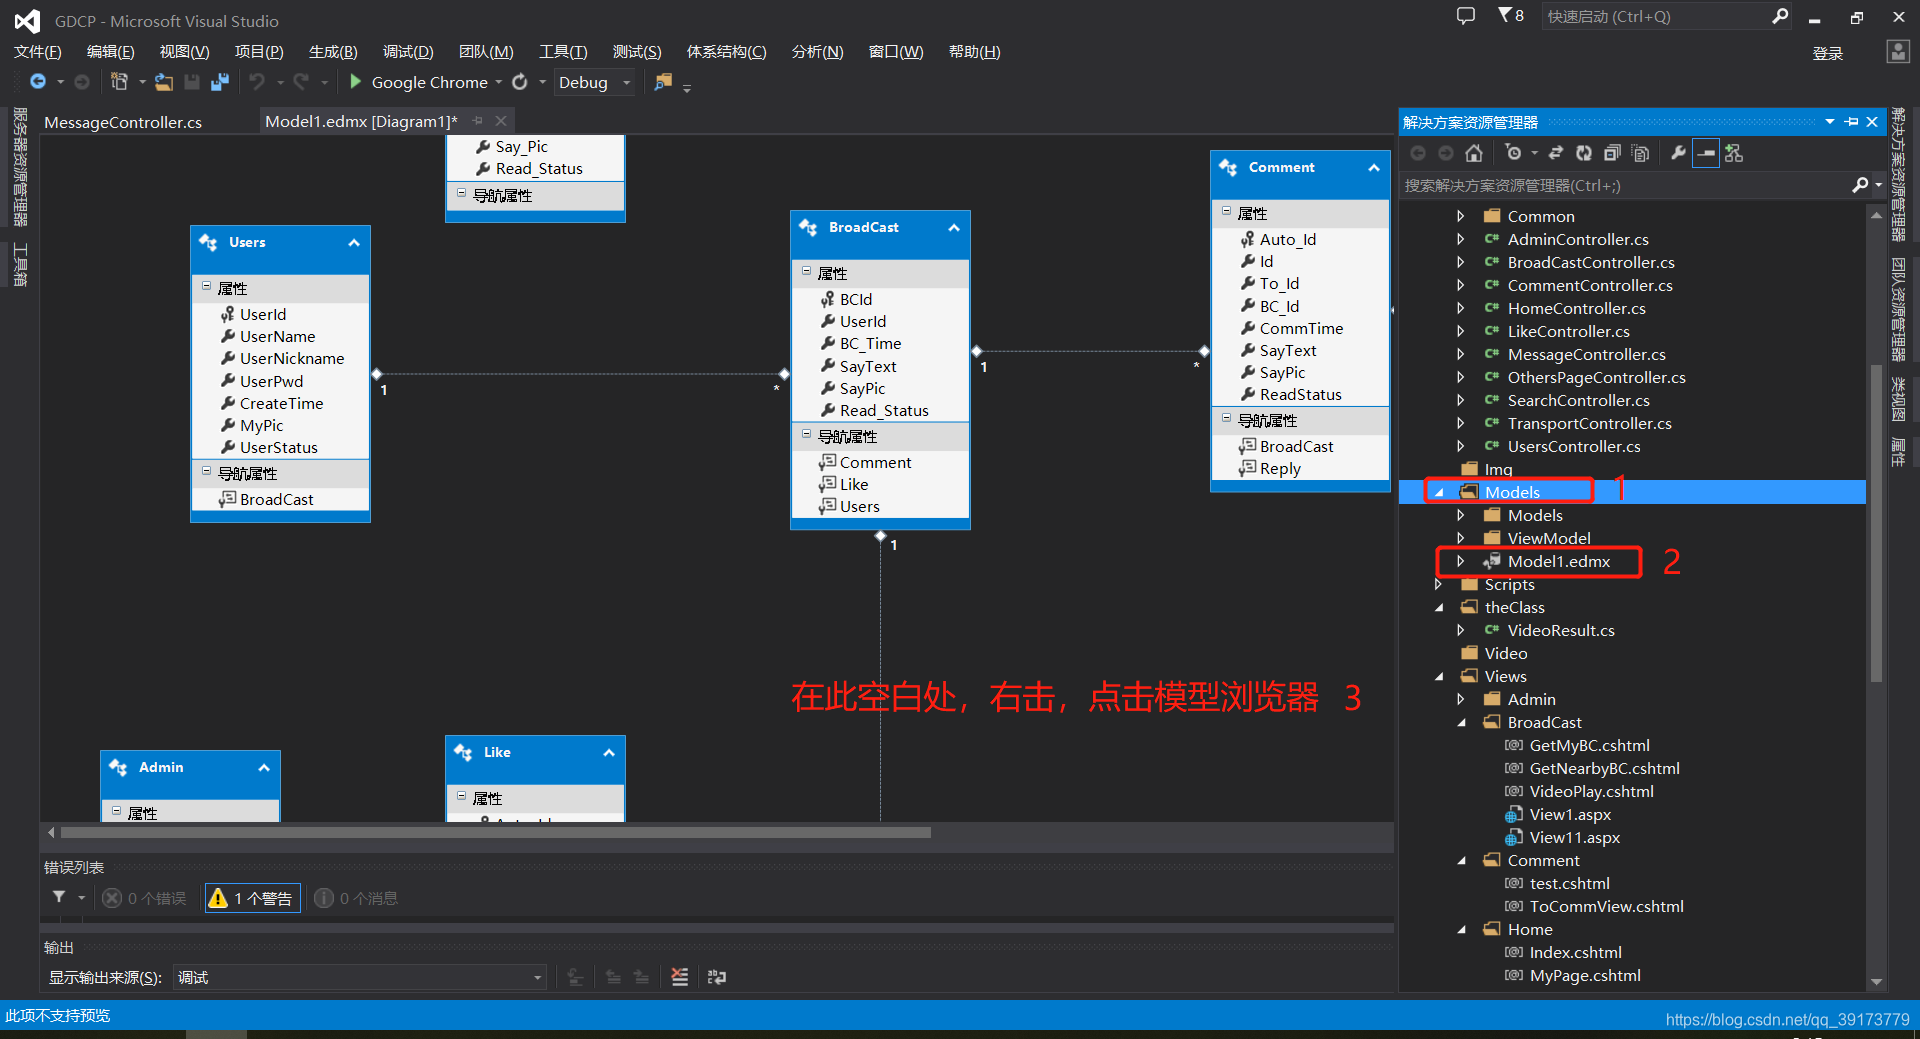This screenshot has width=1920, height=1039.
Task: Toggle the 0 errors filter button
Action: pos(145,898)
